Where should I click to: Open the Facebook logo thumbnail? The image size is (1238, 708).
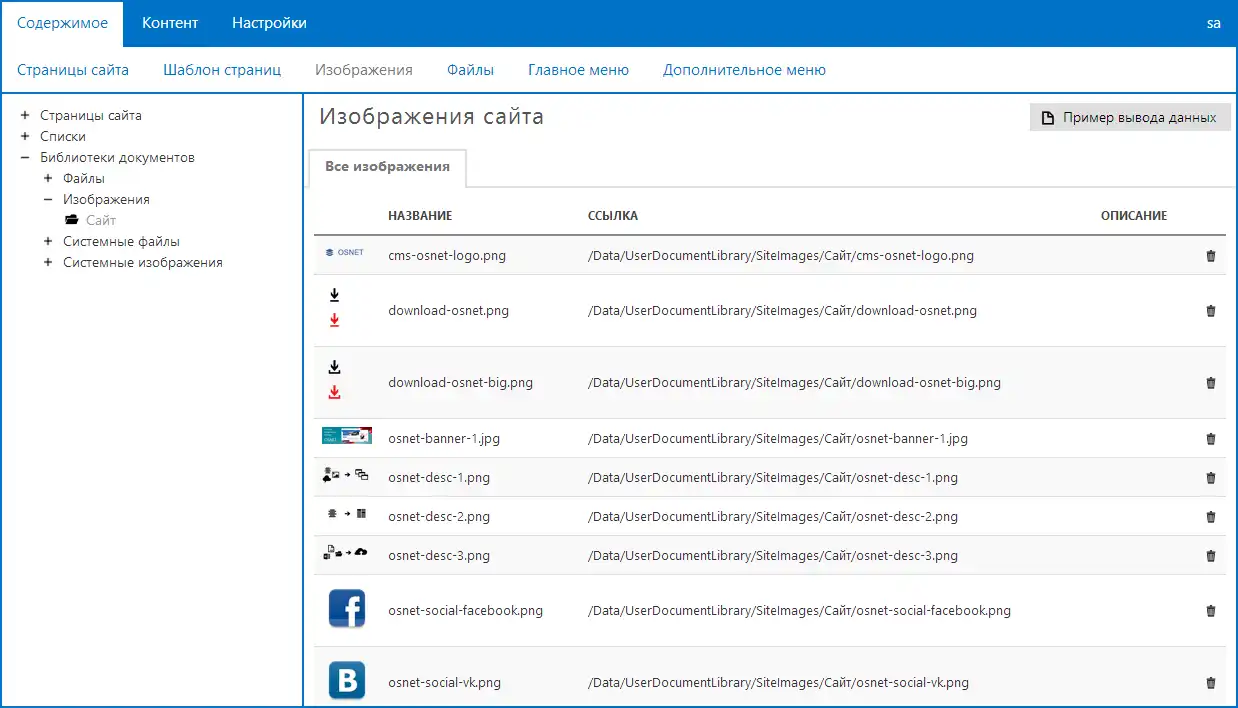pos(347,608)
